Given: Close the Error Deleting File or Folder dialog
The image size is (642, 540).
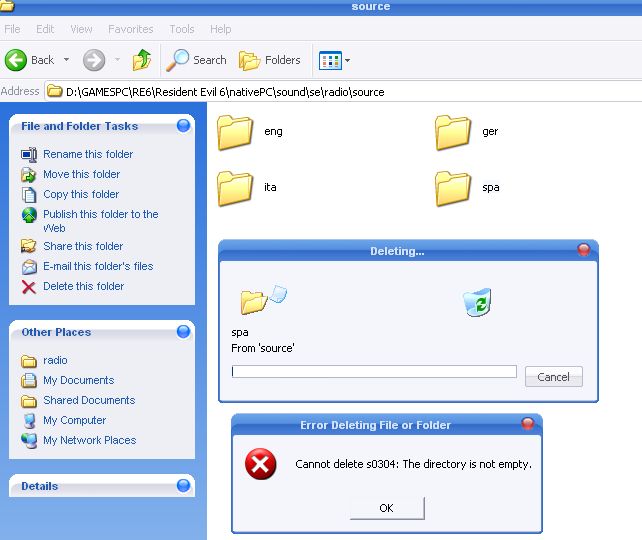Looking at the screenshot, I should coord(528,423).
